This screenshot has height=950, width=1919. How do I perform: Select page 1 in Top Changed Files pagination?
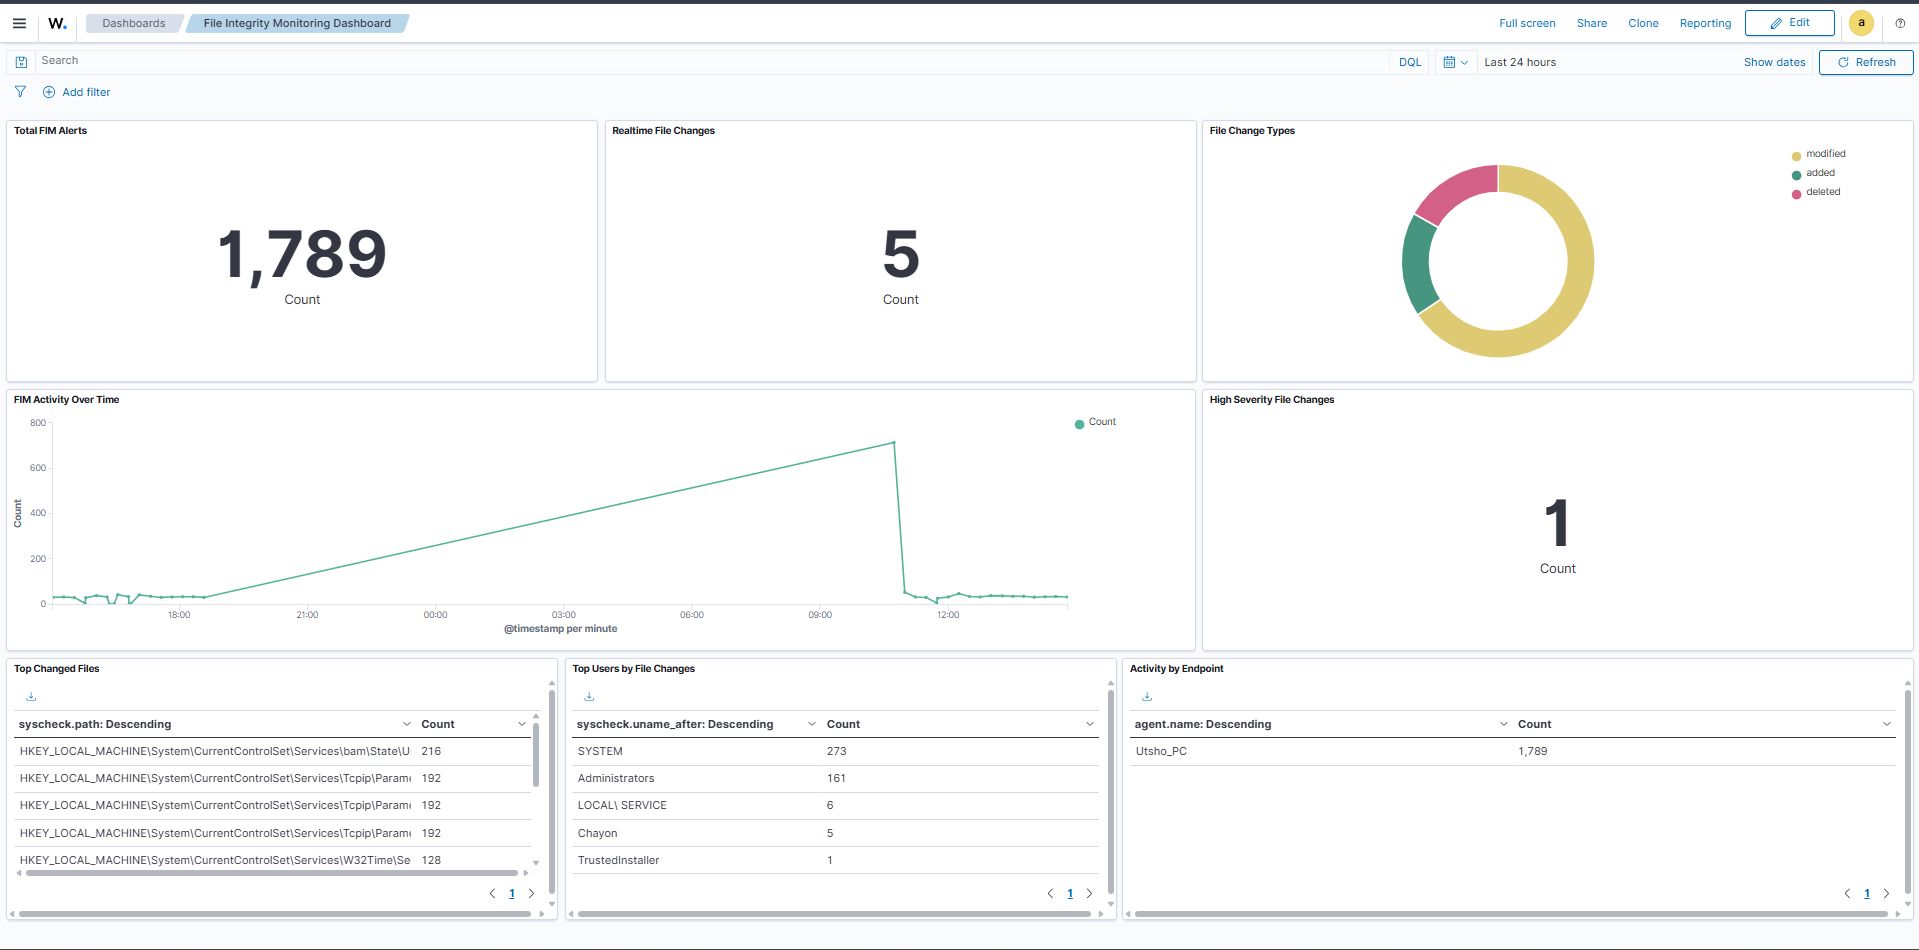click(x=512, y=894)
